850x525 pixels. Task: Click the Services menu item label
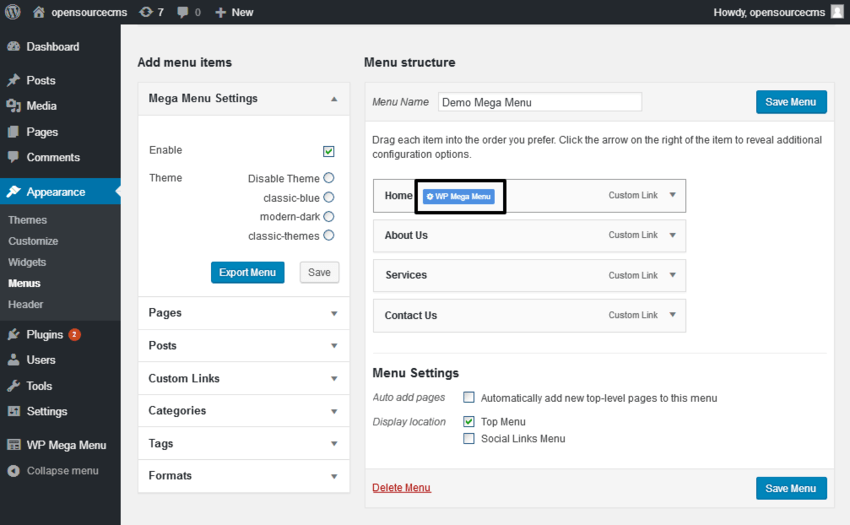[x=406, y=275]
